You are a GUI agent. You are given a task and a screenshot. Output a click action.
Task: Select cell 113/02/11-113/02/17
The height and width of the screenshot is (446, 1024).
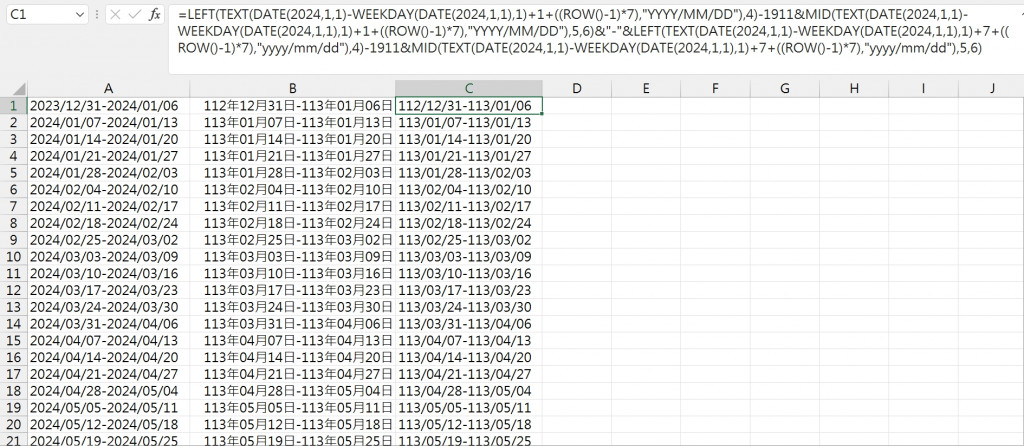pos(469,206)
